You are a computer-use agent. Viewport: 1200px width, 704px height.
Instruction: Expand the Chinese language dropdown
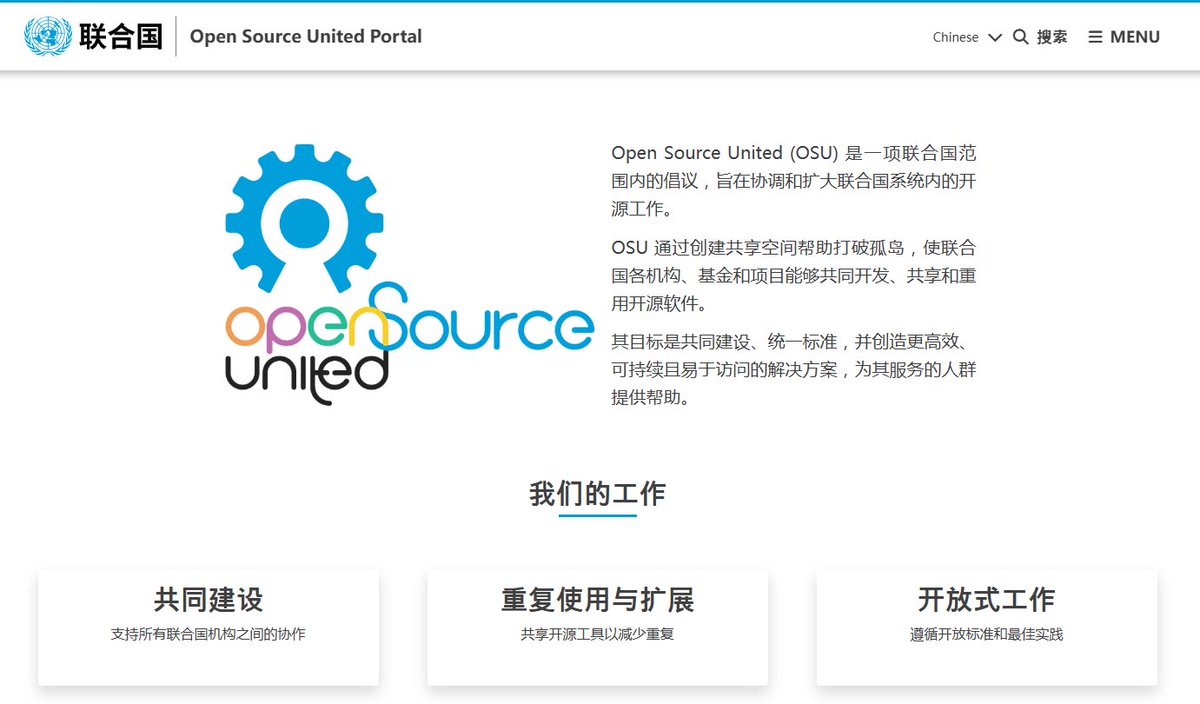[x=966, y=37]
